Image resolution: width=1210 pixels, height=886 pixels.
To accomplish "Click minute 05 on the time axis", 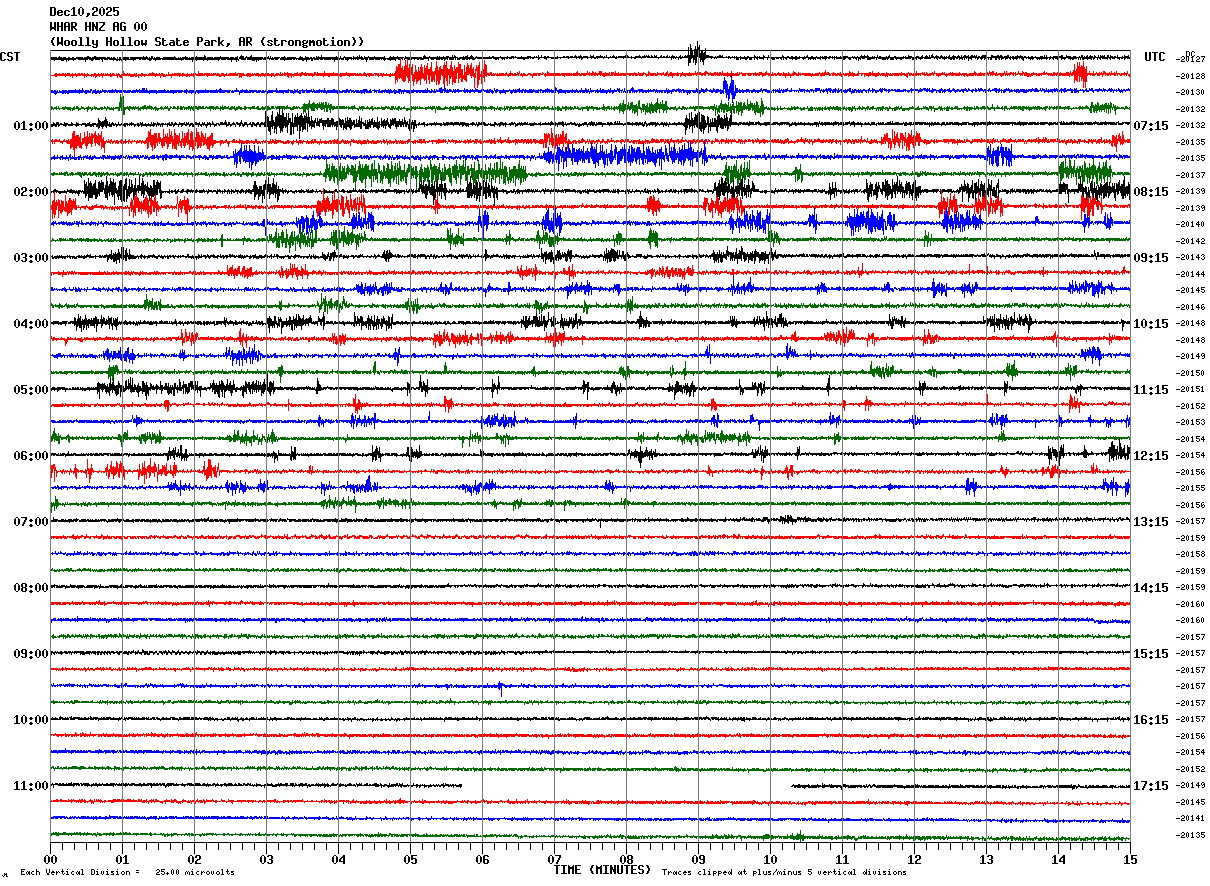I will point(410,859).
